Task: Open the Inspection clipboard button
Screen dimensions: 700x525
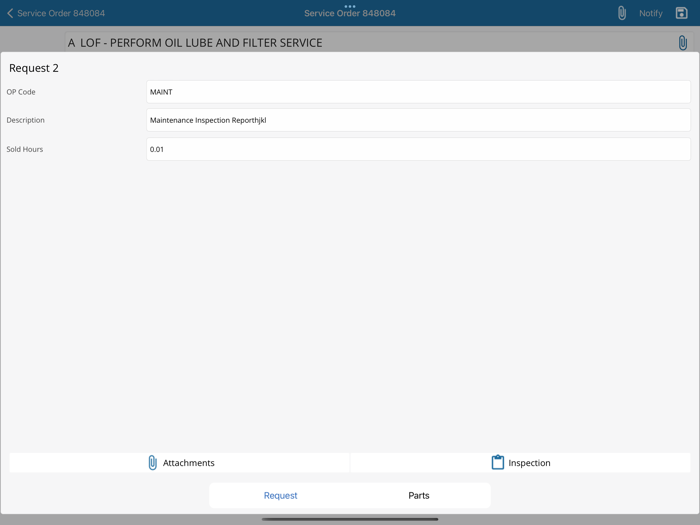Action: (521, 463)
